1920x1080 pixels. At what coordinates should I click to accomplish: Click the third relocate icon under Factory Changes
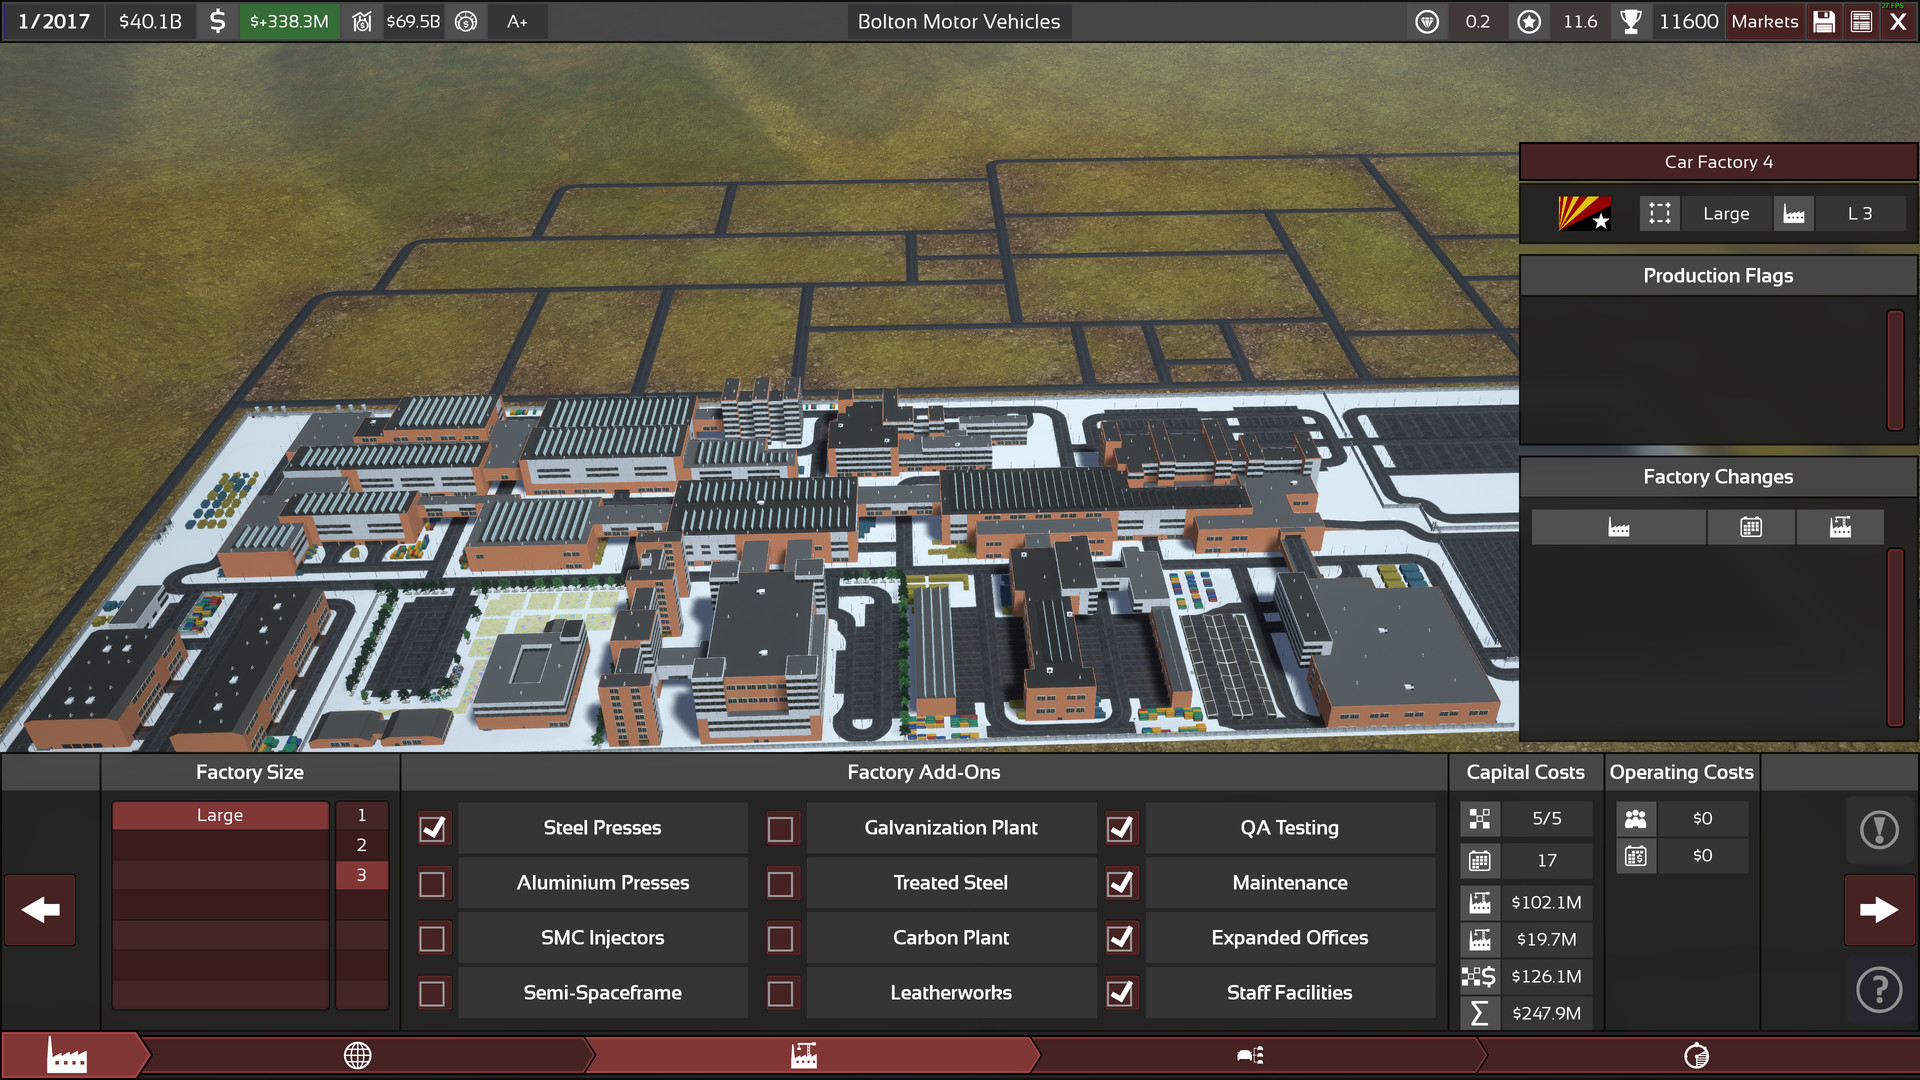[1840, 526]
